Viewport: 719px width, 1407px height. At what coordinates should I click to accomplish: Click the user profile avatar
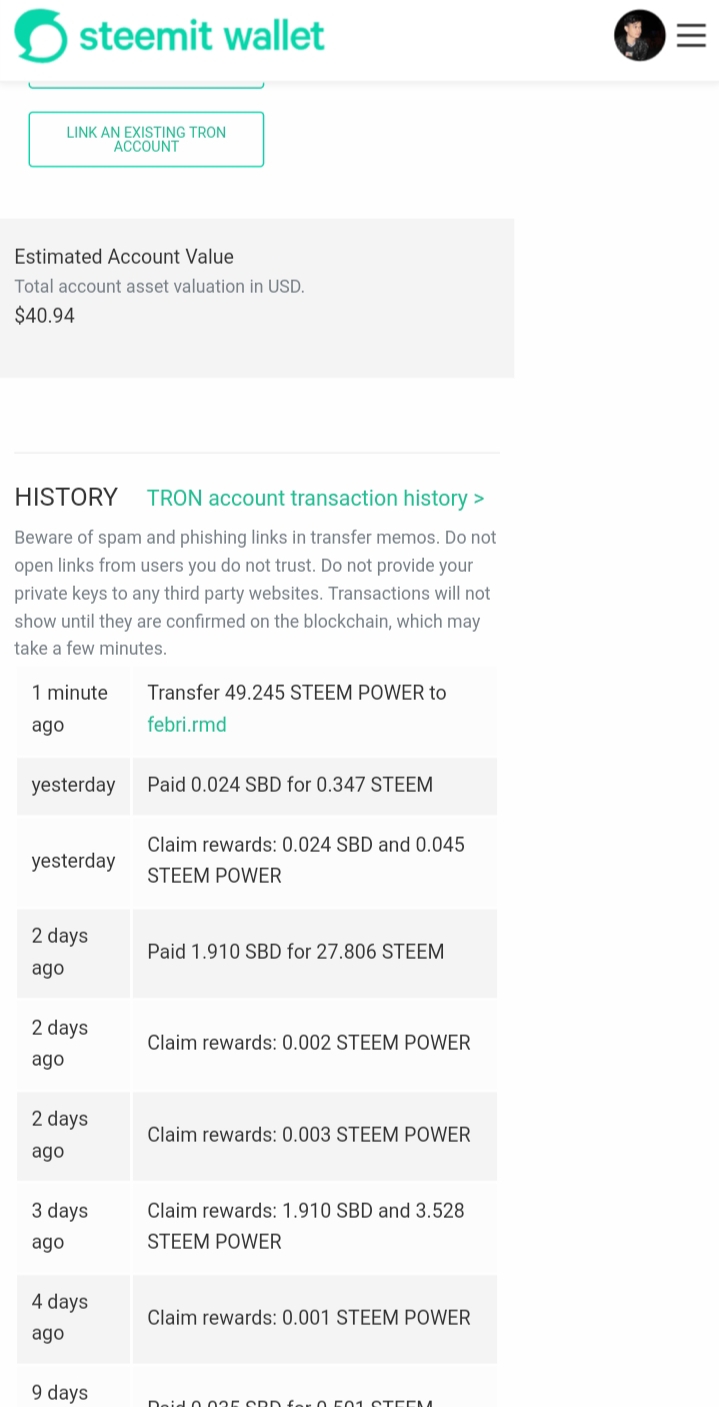(x=639, y=36)
